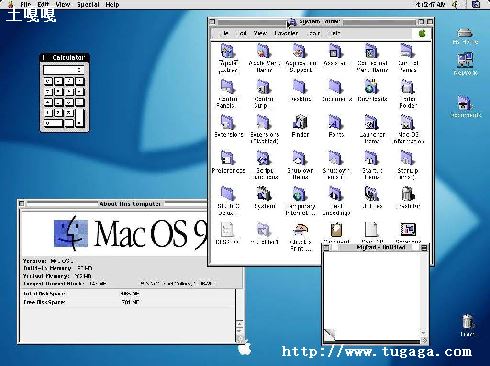This screenshot has height=366, width=490.
Task: Open the Fonts folder
Action: pyautogui.click(x=336, y=122)
